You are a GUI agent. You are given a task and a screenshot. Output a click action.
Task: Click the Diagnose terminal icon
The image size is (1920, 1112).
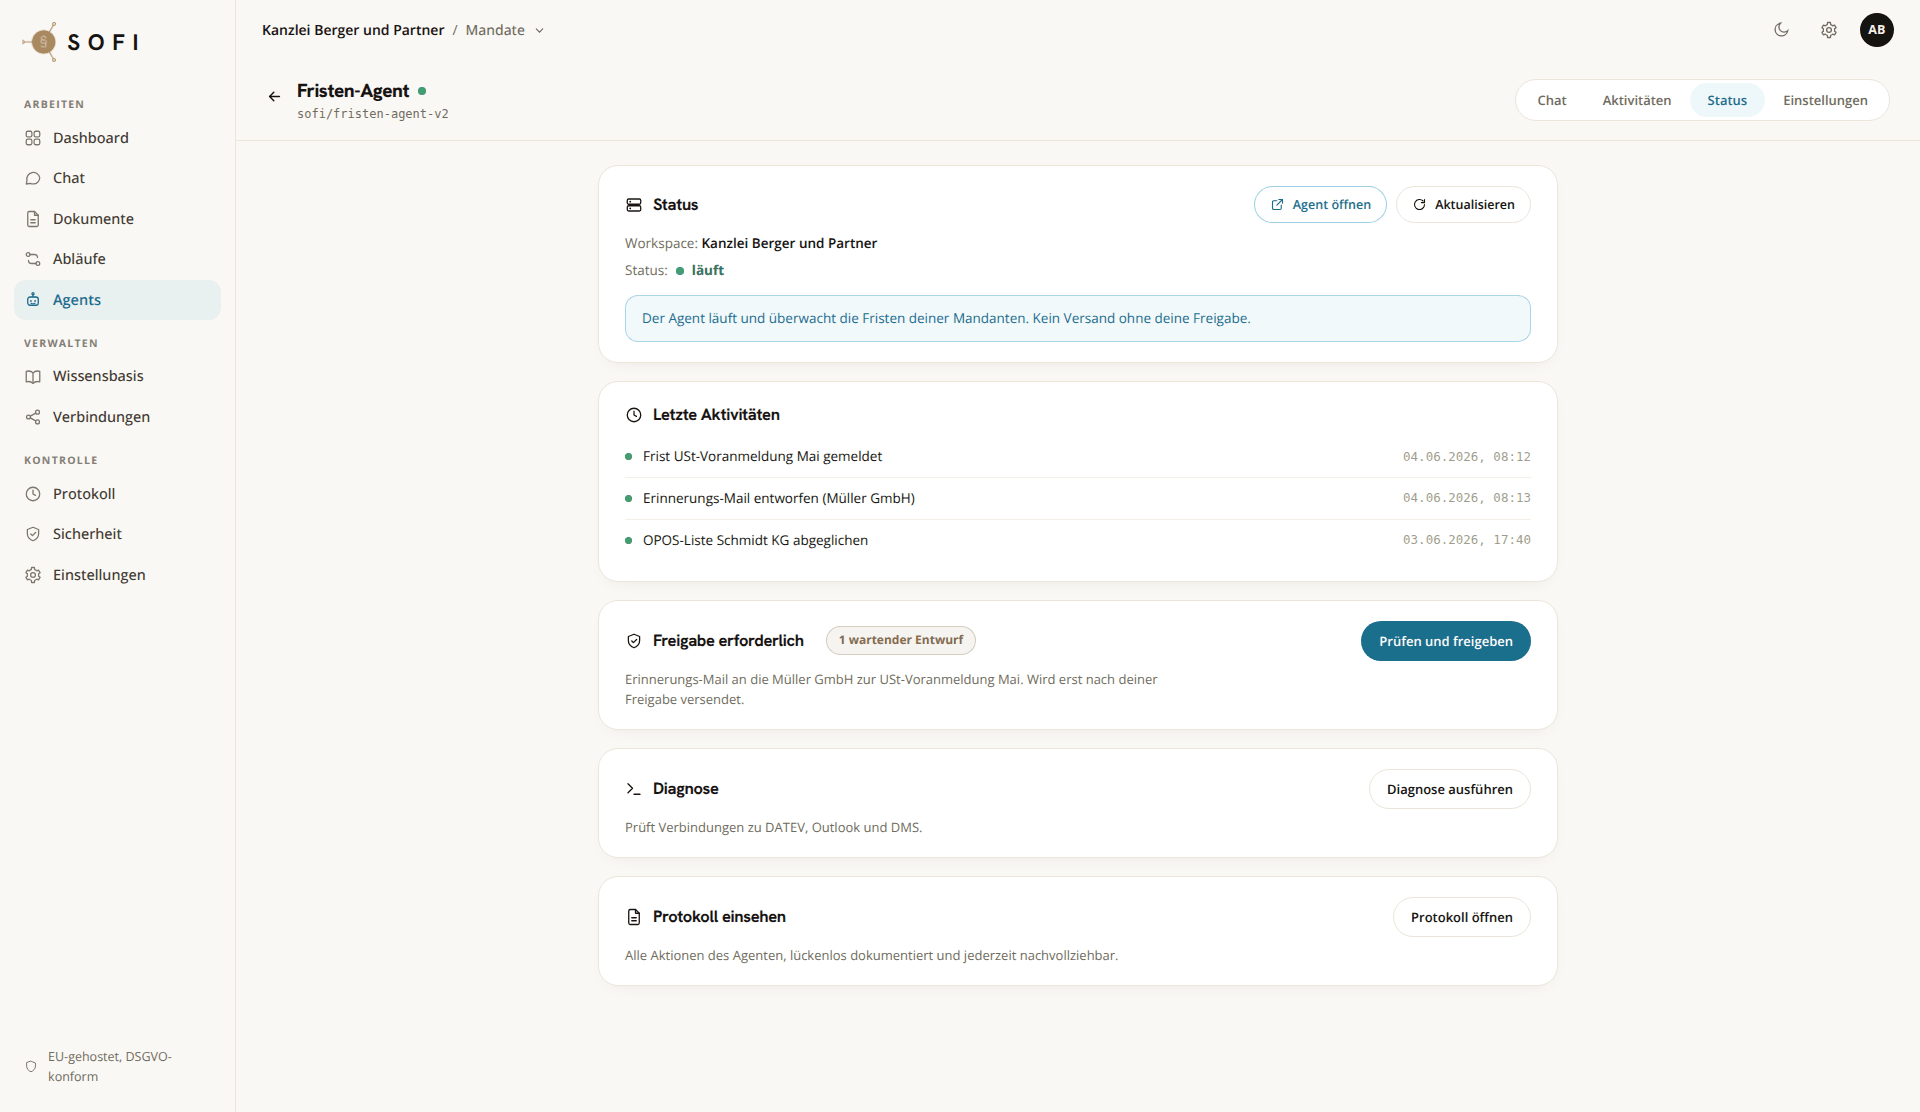coord(634,789)
